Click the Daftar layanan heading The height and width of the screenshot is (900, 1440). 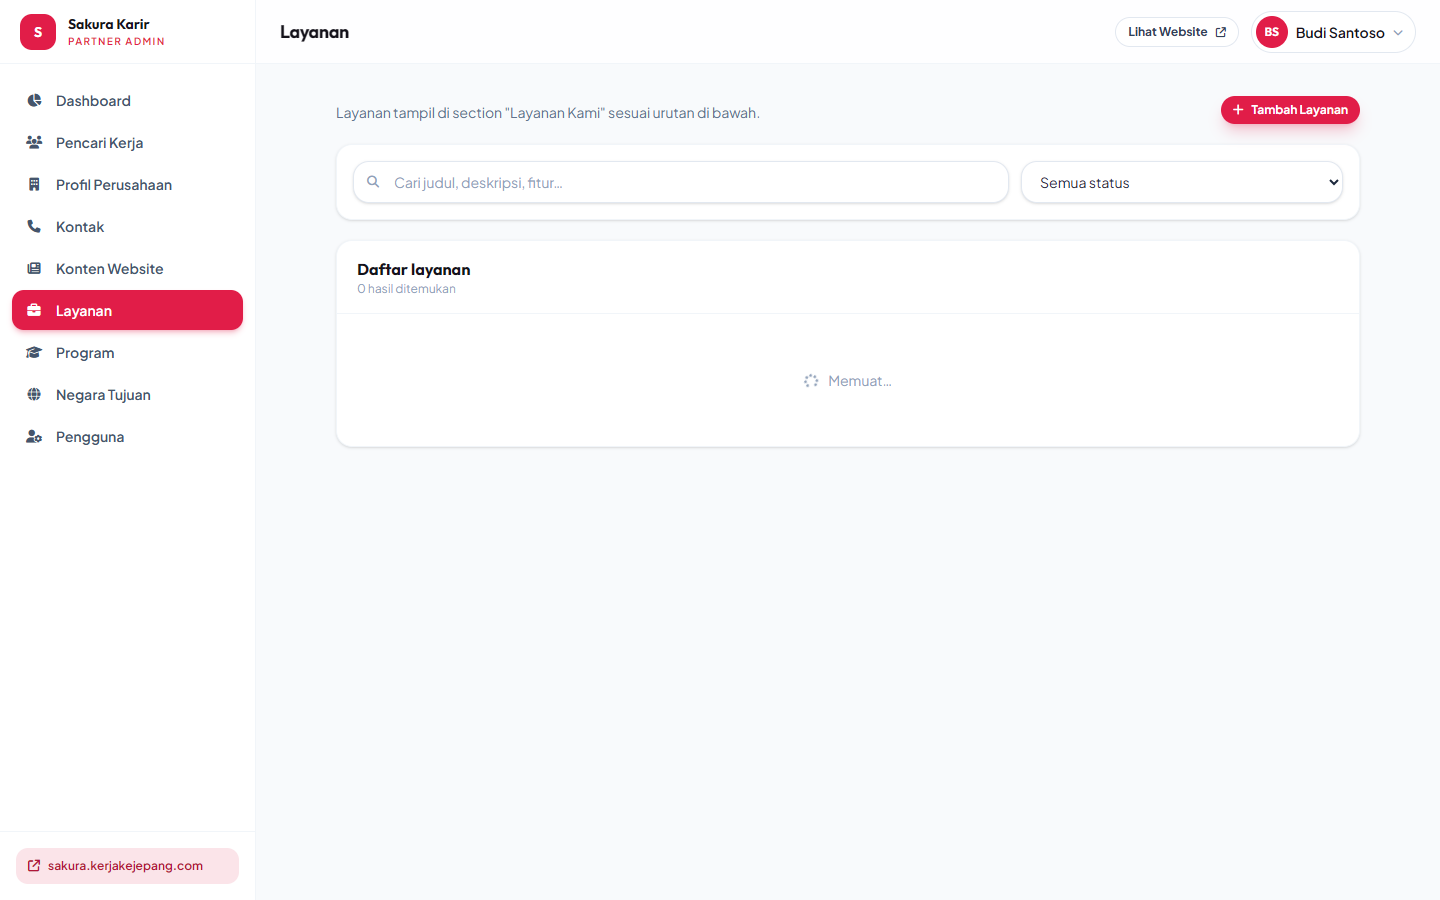[414, 270]
